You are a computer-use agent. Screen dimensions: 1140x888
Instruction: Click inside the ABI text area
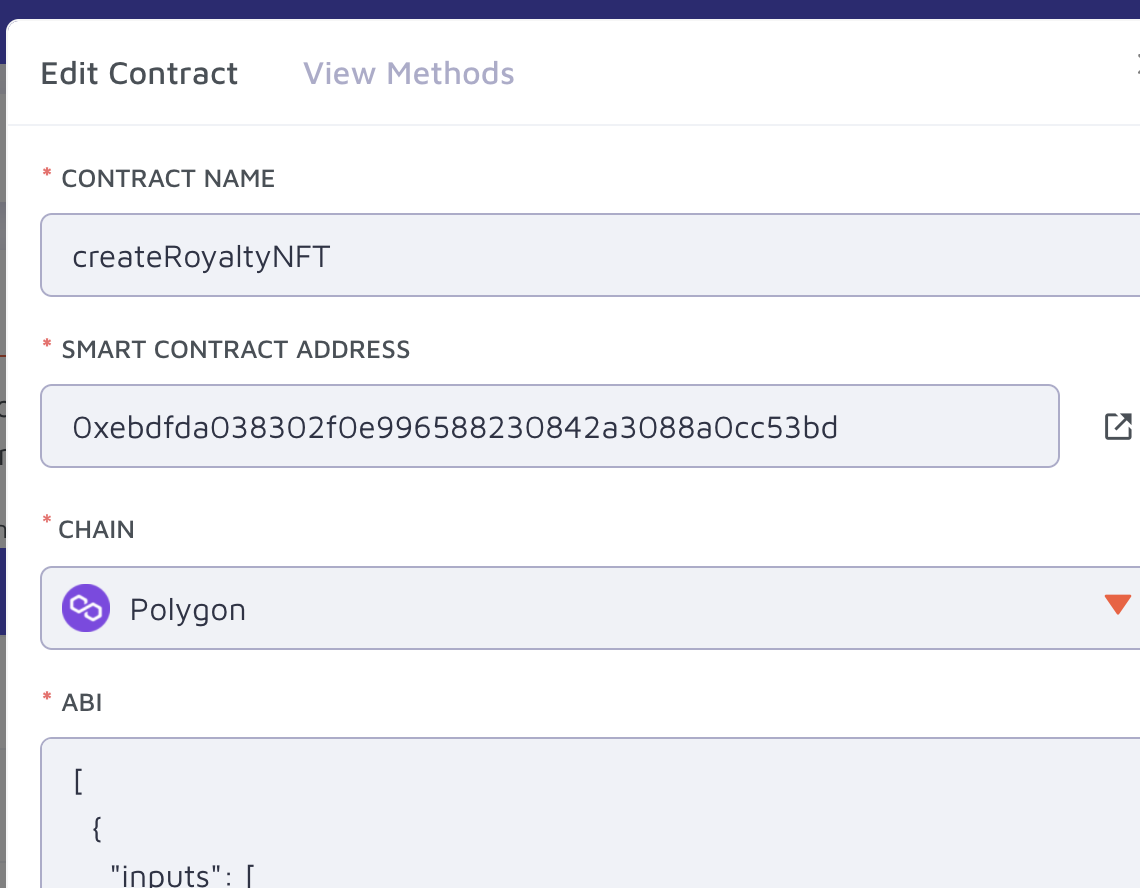tap(590, 813)
